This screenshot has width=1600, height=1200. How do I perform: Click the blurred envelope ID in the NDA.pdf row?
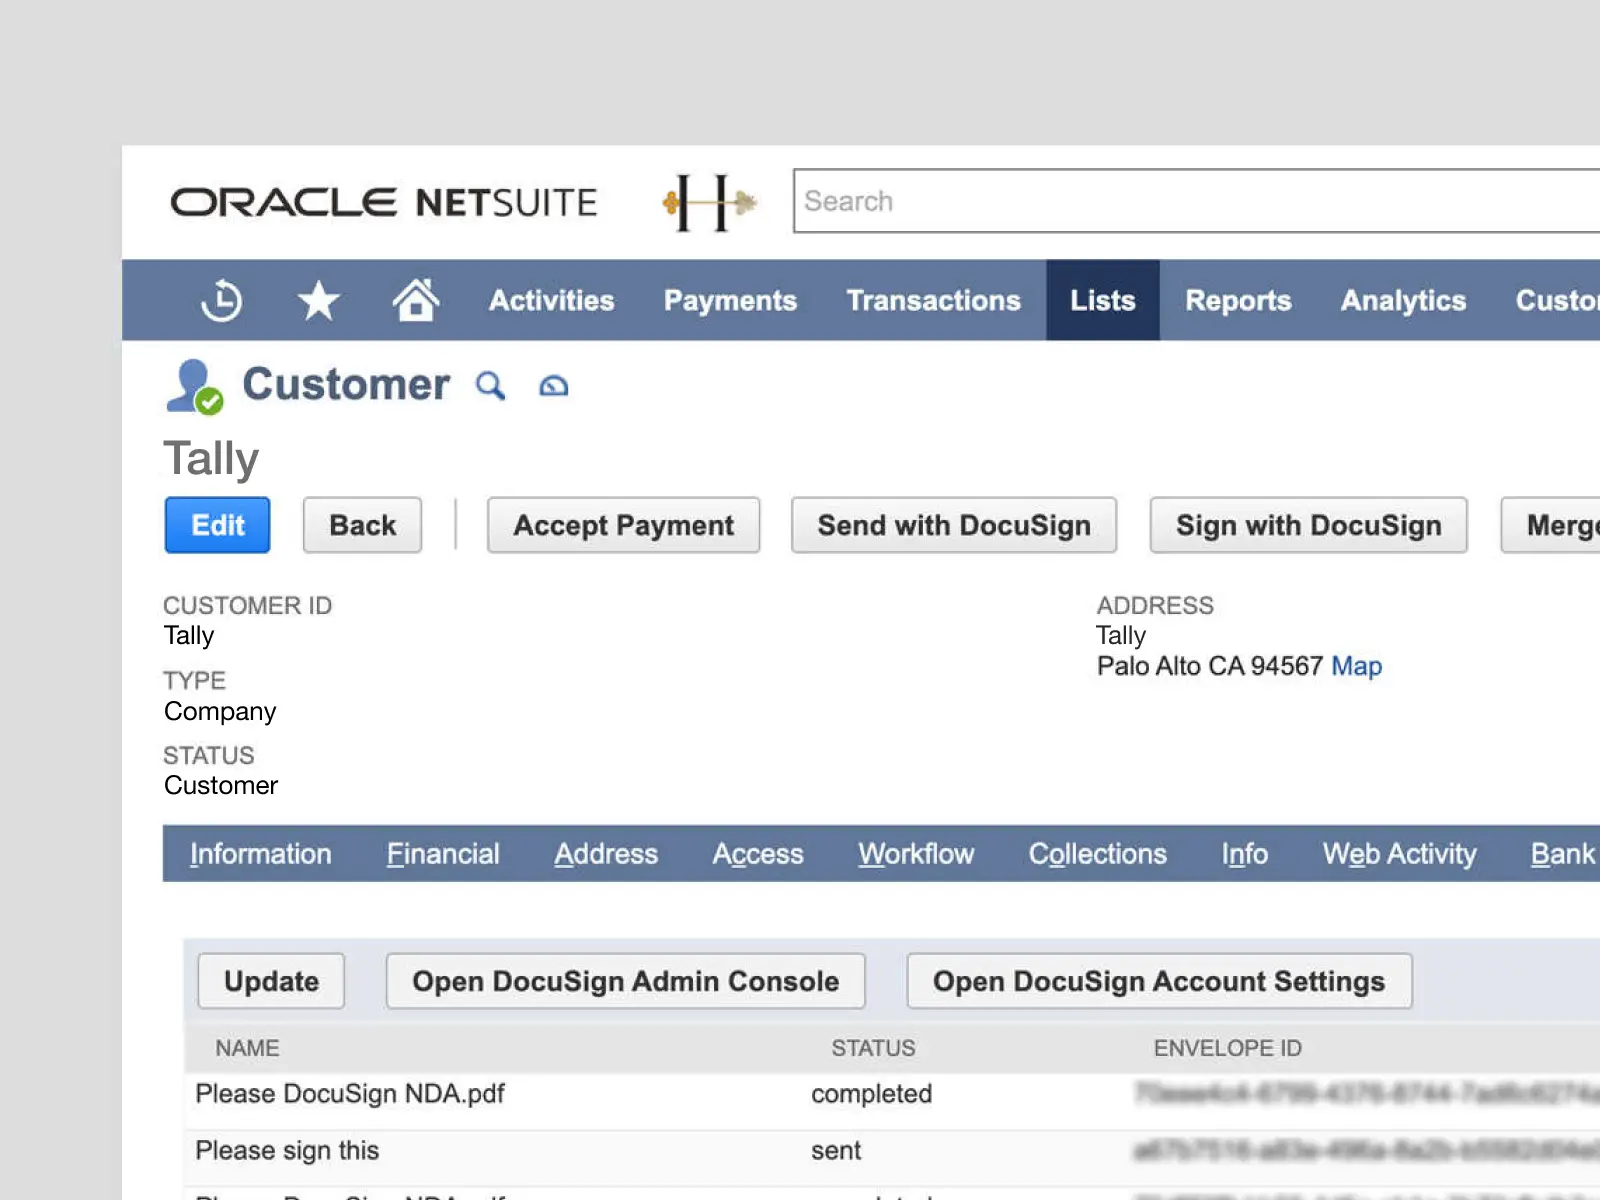(x=1367, y=1093)
